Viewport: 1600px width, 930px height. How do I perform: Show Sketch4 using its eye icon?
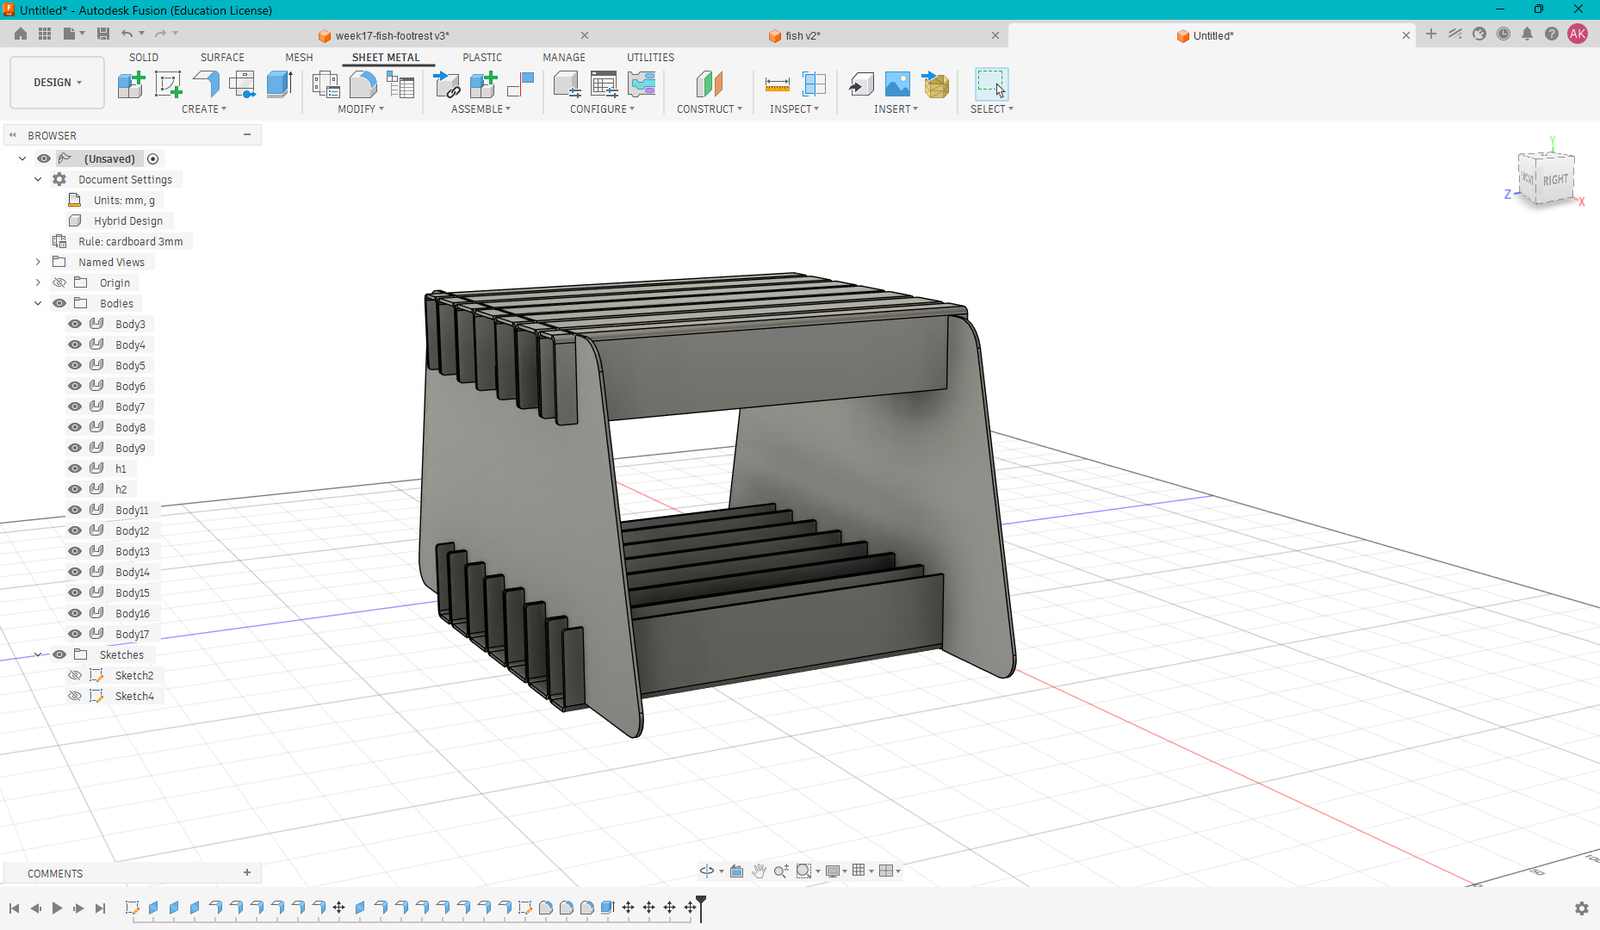[75, 695]
